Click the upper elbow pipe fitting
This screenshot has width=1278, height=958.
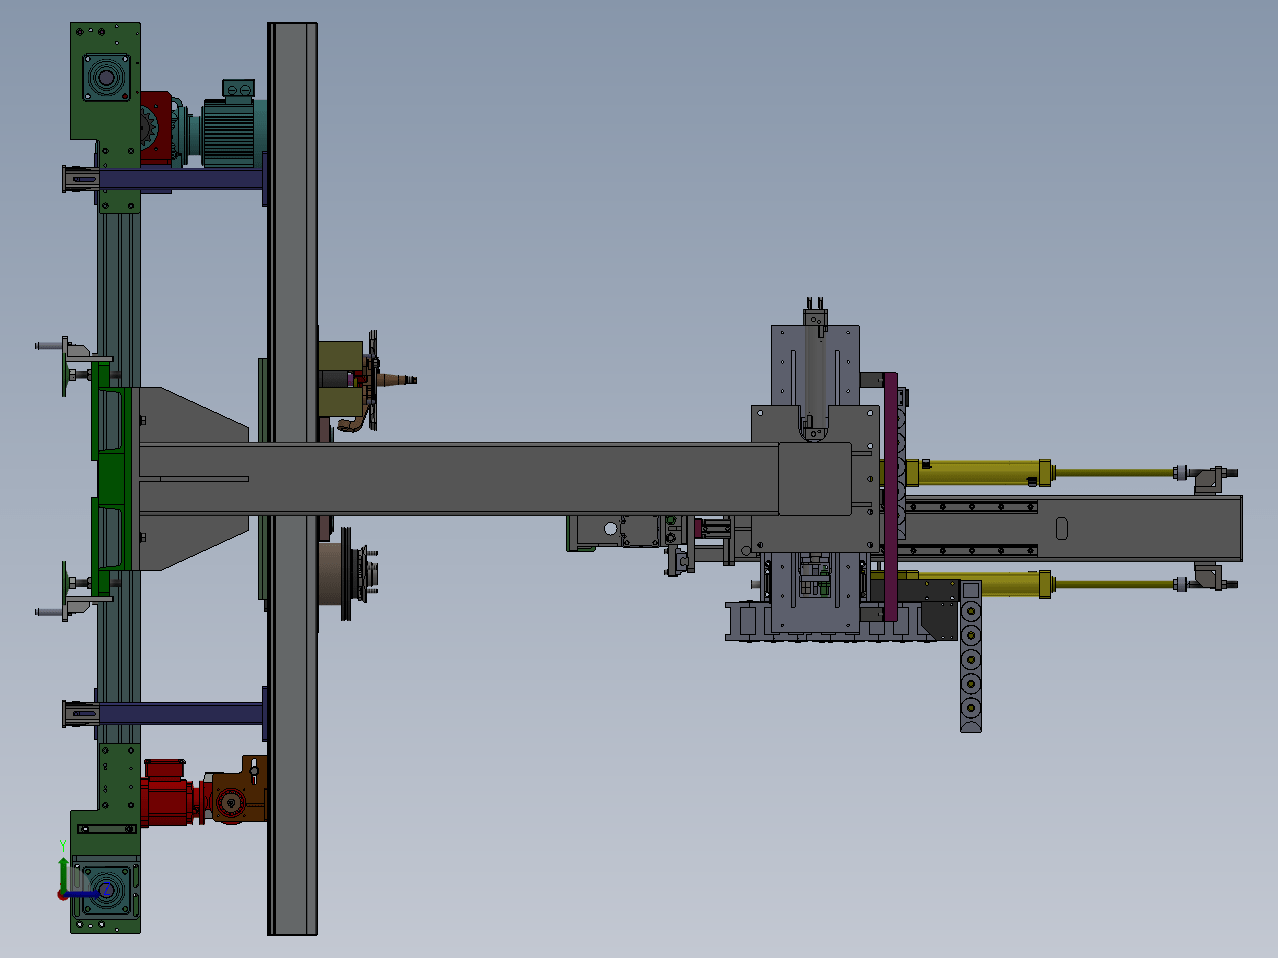pyautogui.click(x=1208, y=478)
